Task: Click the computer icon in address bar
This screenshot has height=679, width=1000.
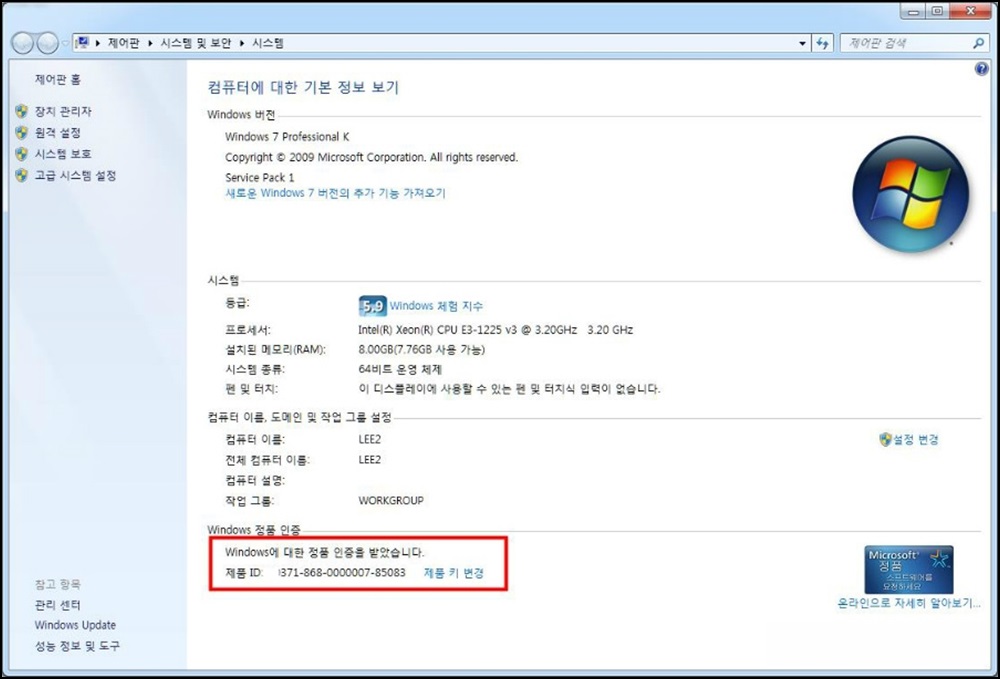Action: (82, 43)
